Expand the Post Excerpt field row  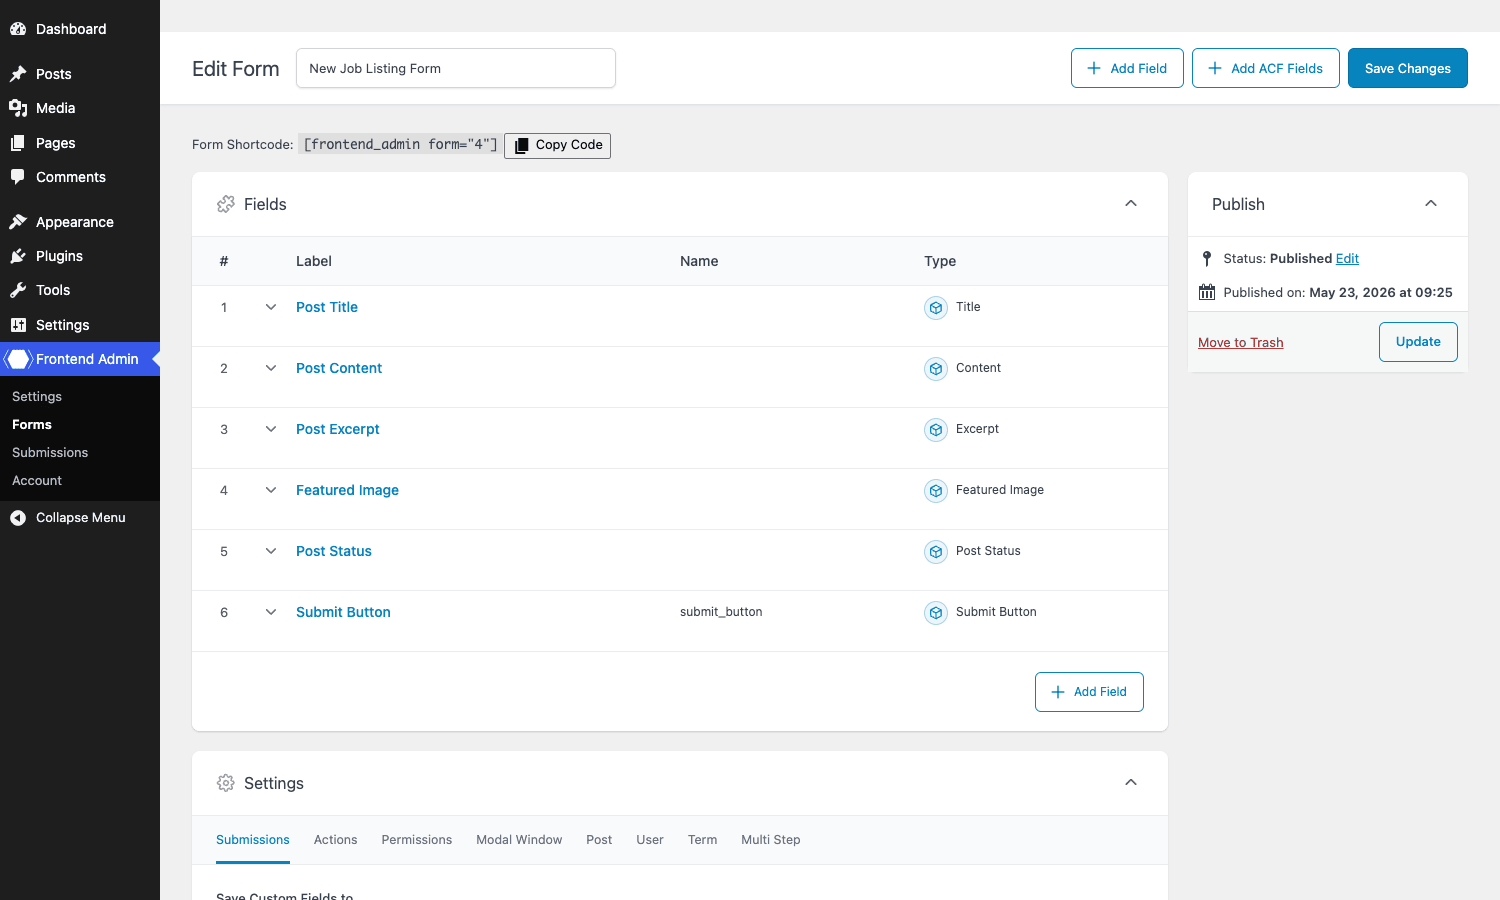[271, 429]
